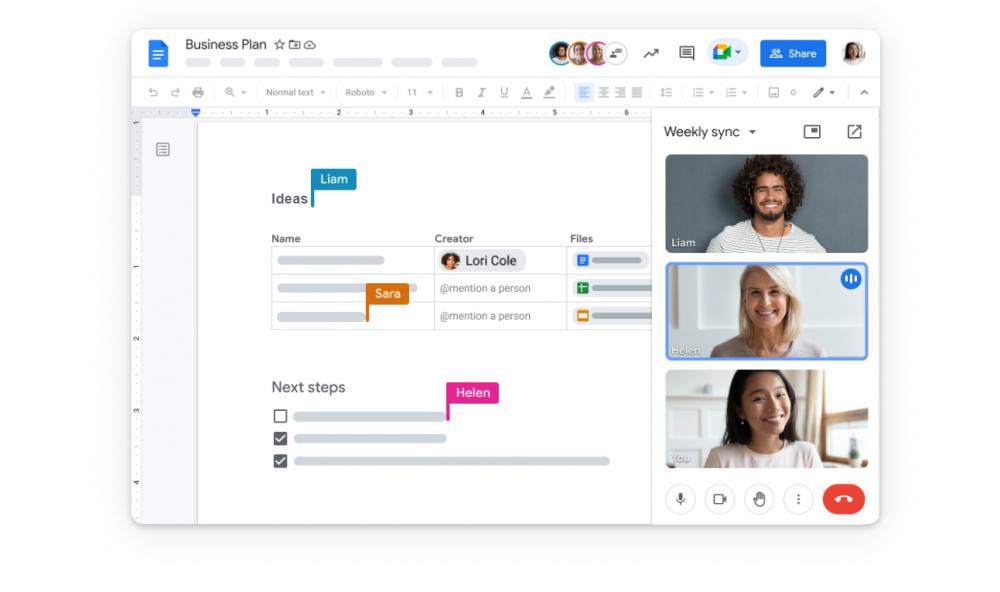View activity dashboard trend icon
Viewport: 1000px width, 592px height.
pos(651,54)
